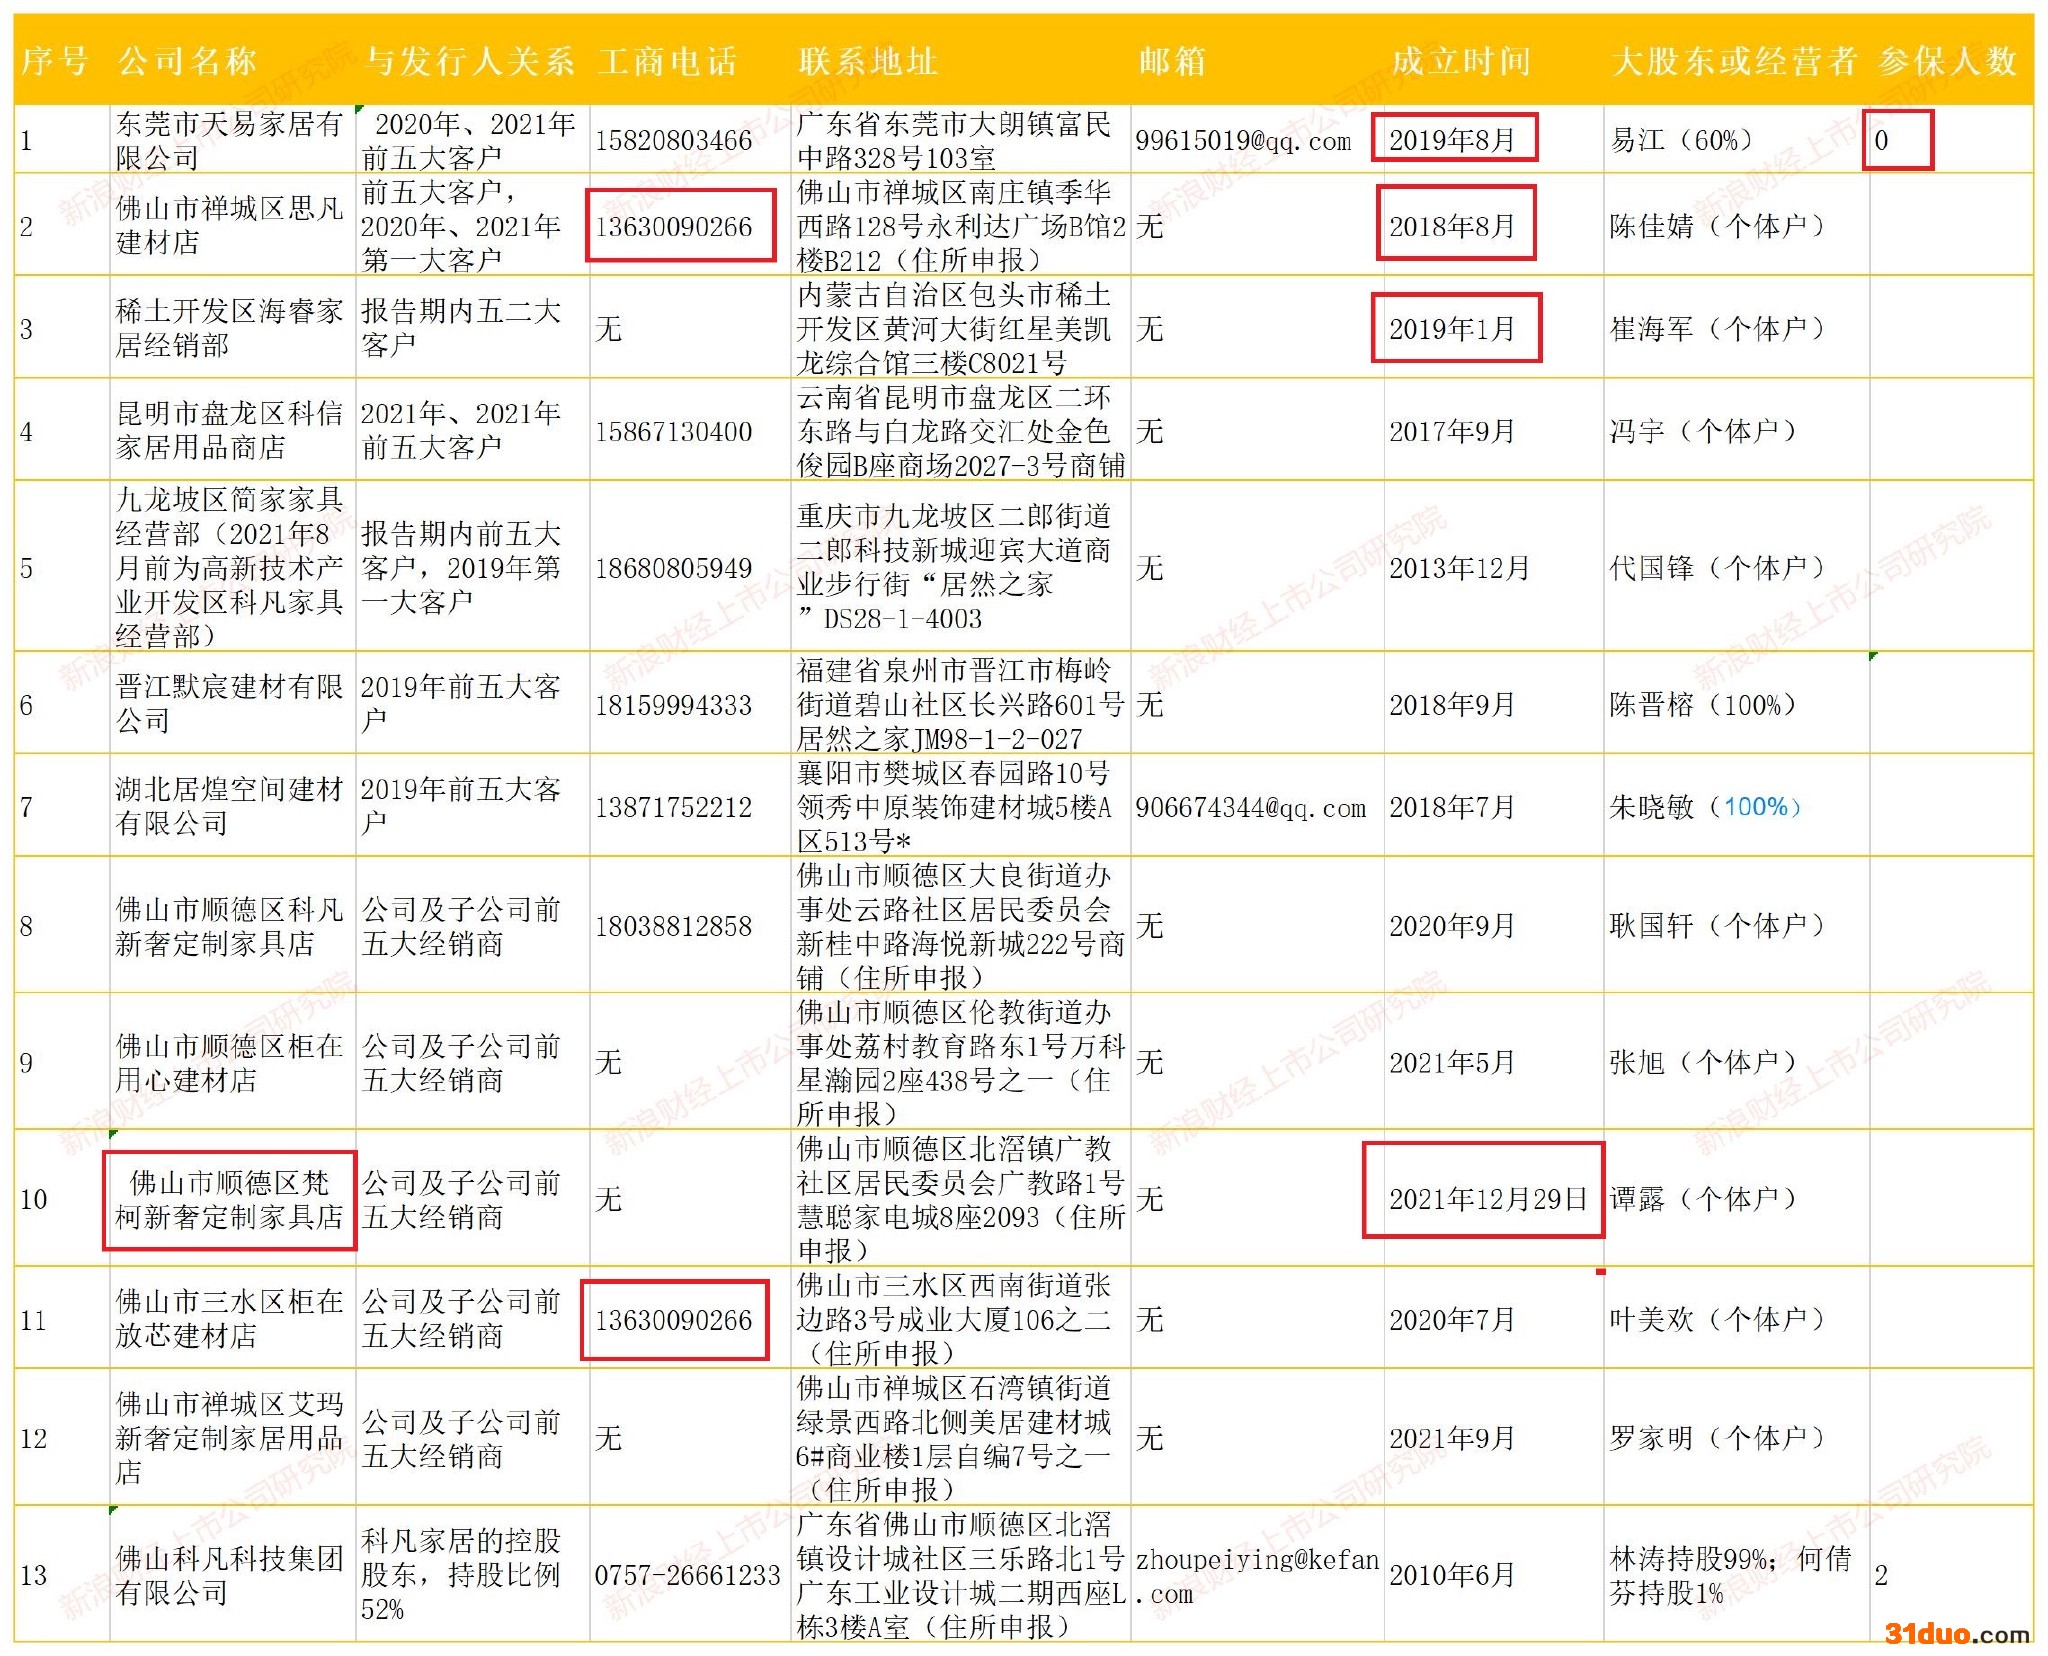Viewport: 2048px width, 1656px height.
Task: Click the 0757-26661233 phone cell
Action: pos(687,1576)
